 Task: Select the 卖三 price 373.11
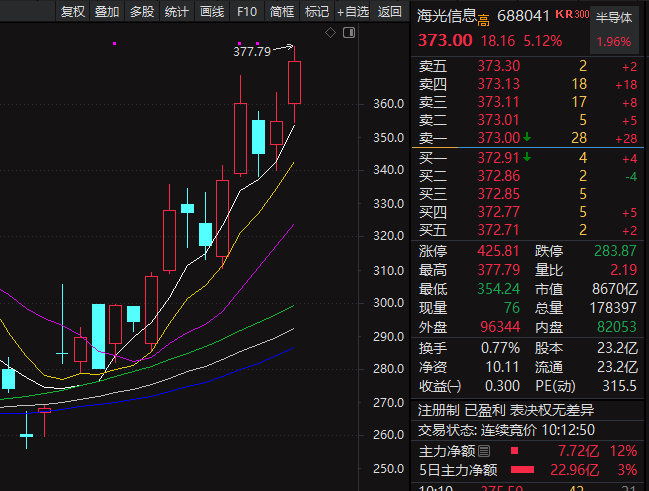(498, 102)
